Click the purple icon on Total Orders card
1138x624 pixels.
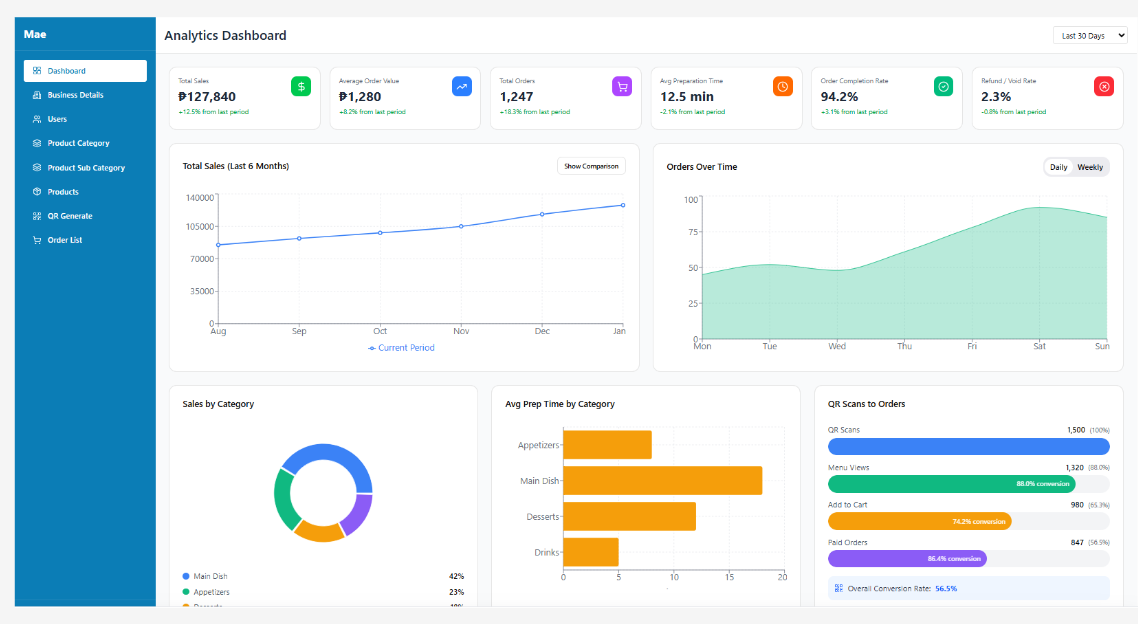click(622, 86)
